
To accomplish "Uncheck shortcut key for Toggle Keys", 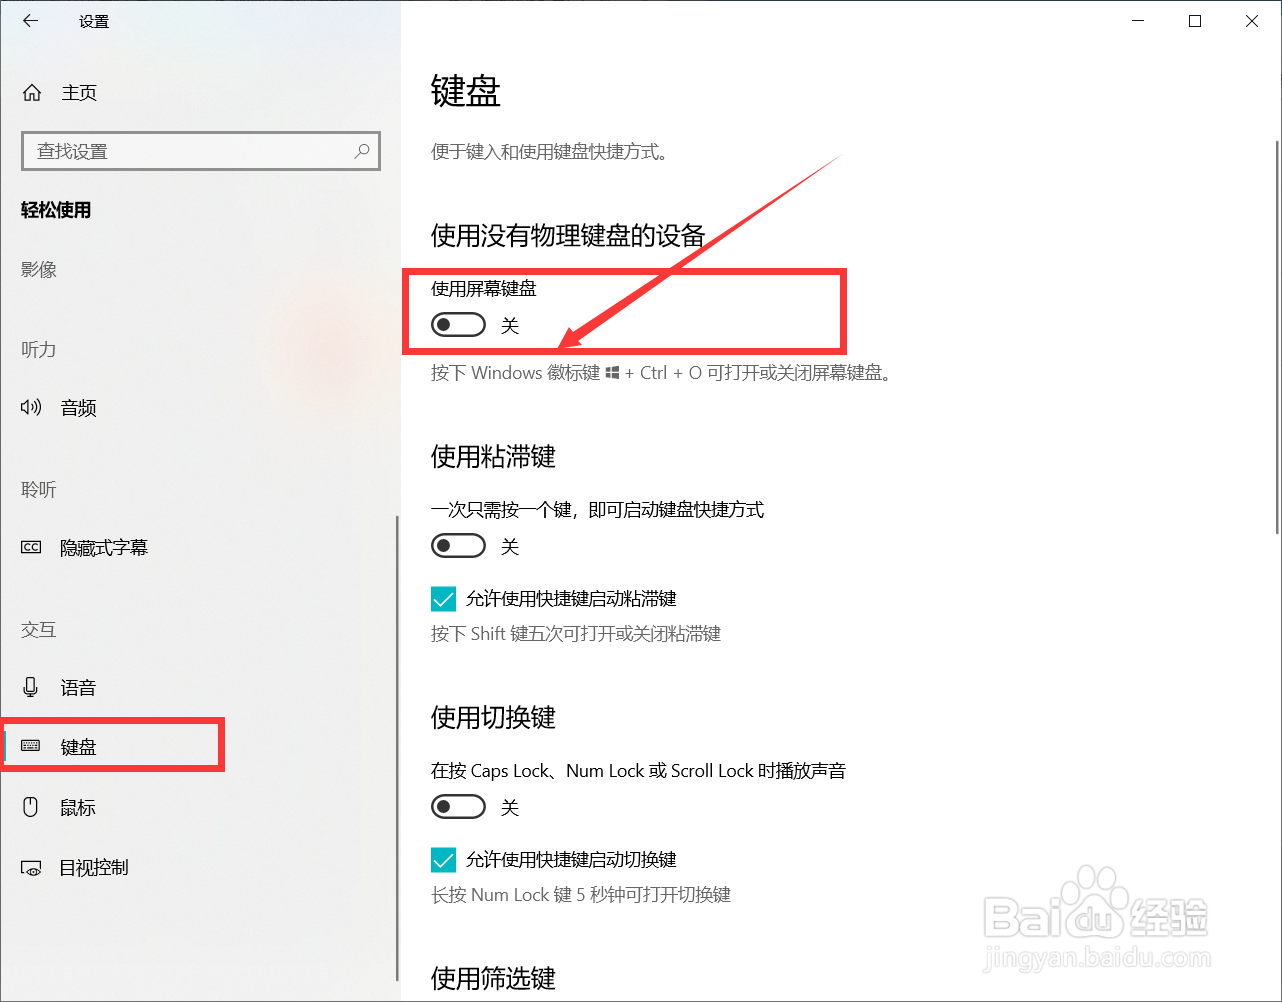I will (x=443, y=860).
